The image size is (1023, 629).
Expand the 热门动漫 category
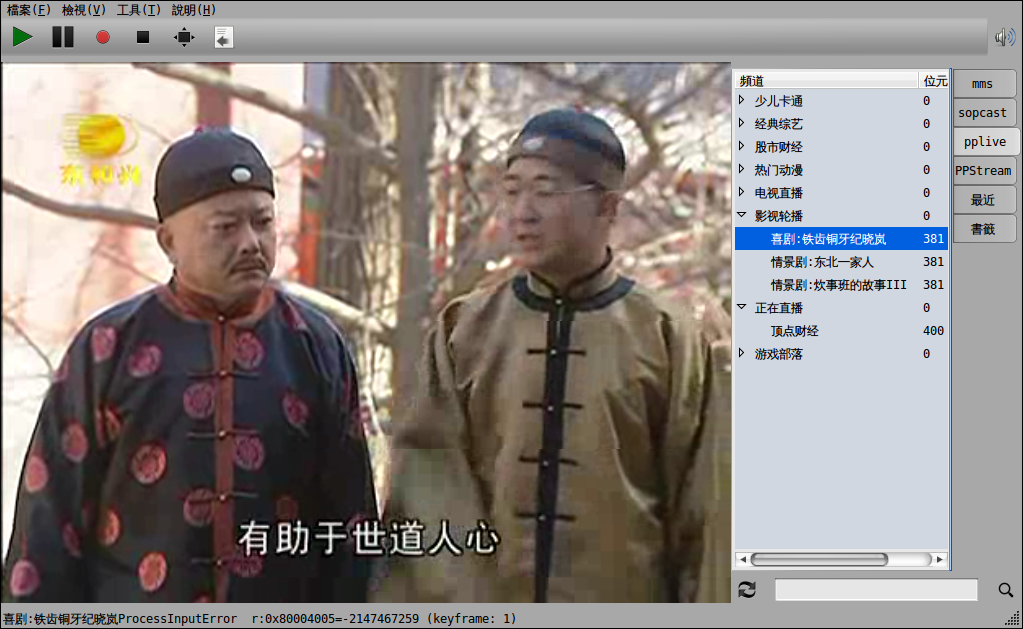click(x=742, y=170)
